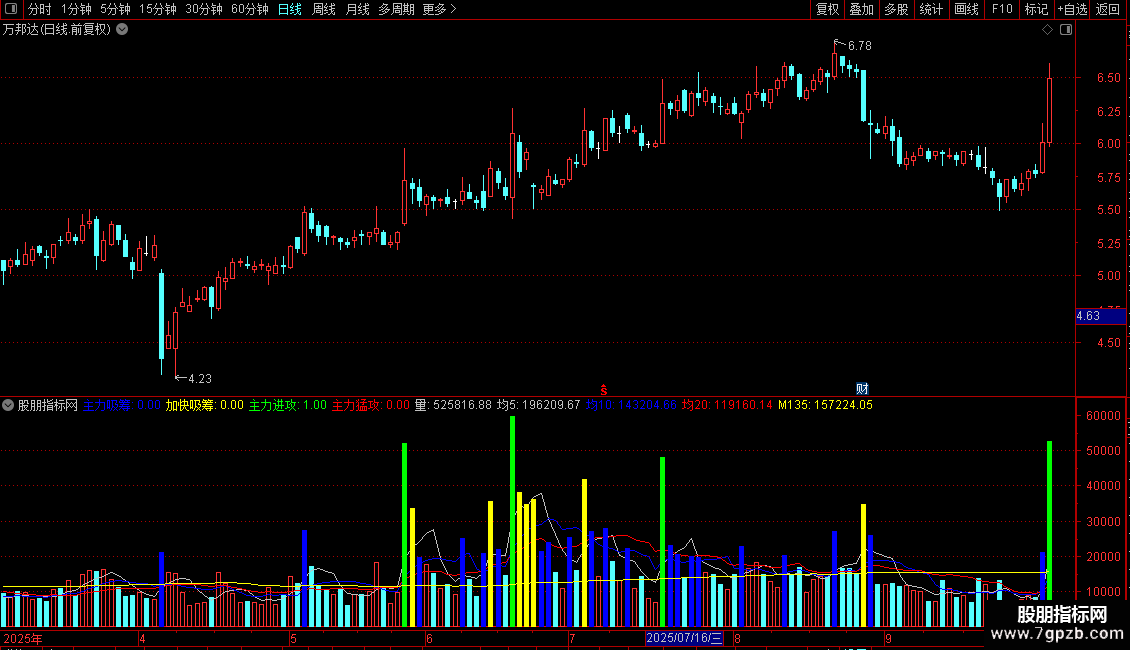Open the 统计 statistics tool
1130x650 pixels.
pos(931,9)
